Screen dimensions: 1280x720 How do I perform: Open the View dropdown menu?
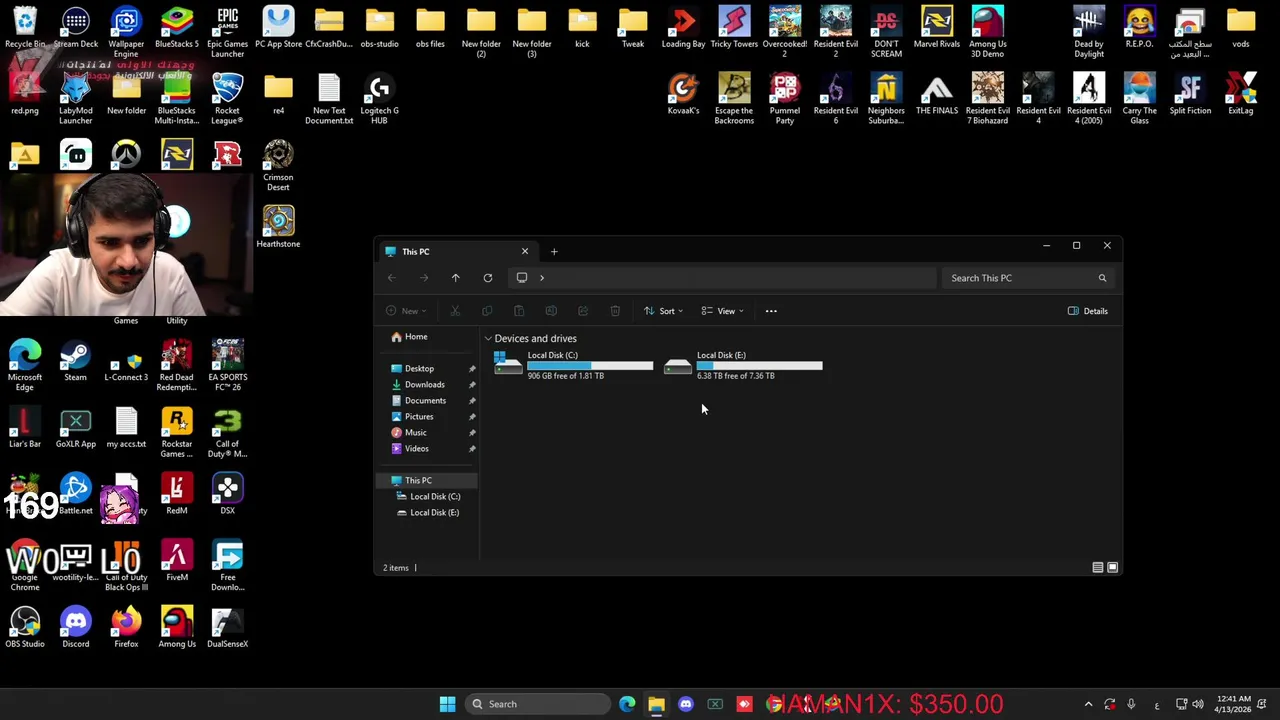(x=722, y=311)
